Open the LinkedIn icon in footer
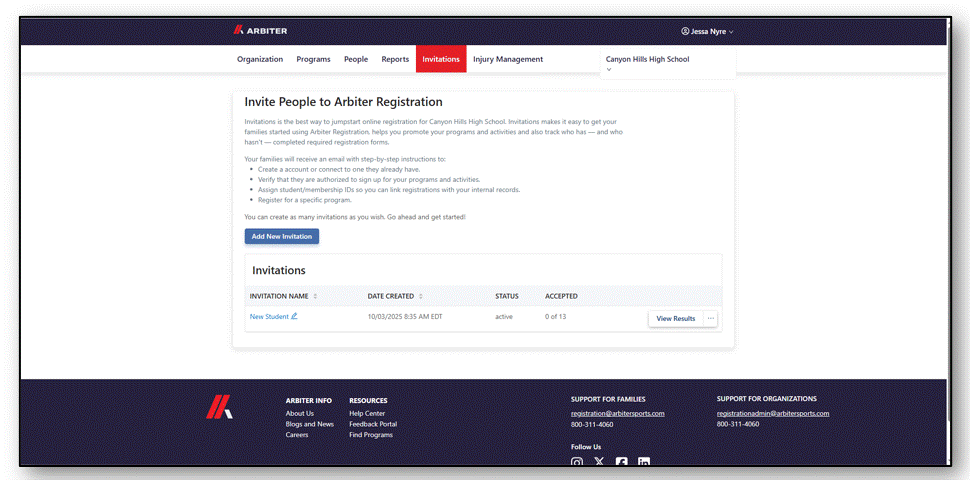Image resolution: width=970 pixels, height=480 pixels. [x=644, y=461]
